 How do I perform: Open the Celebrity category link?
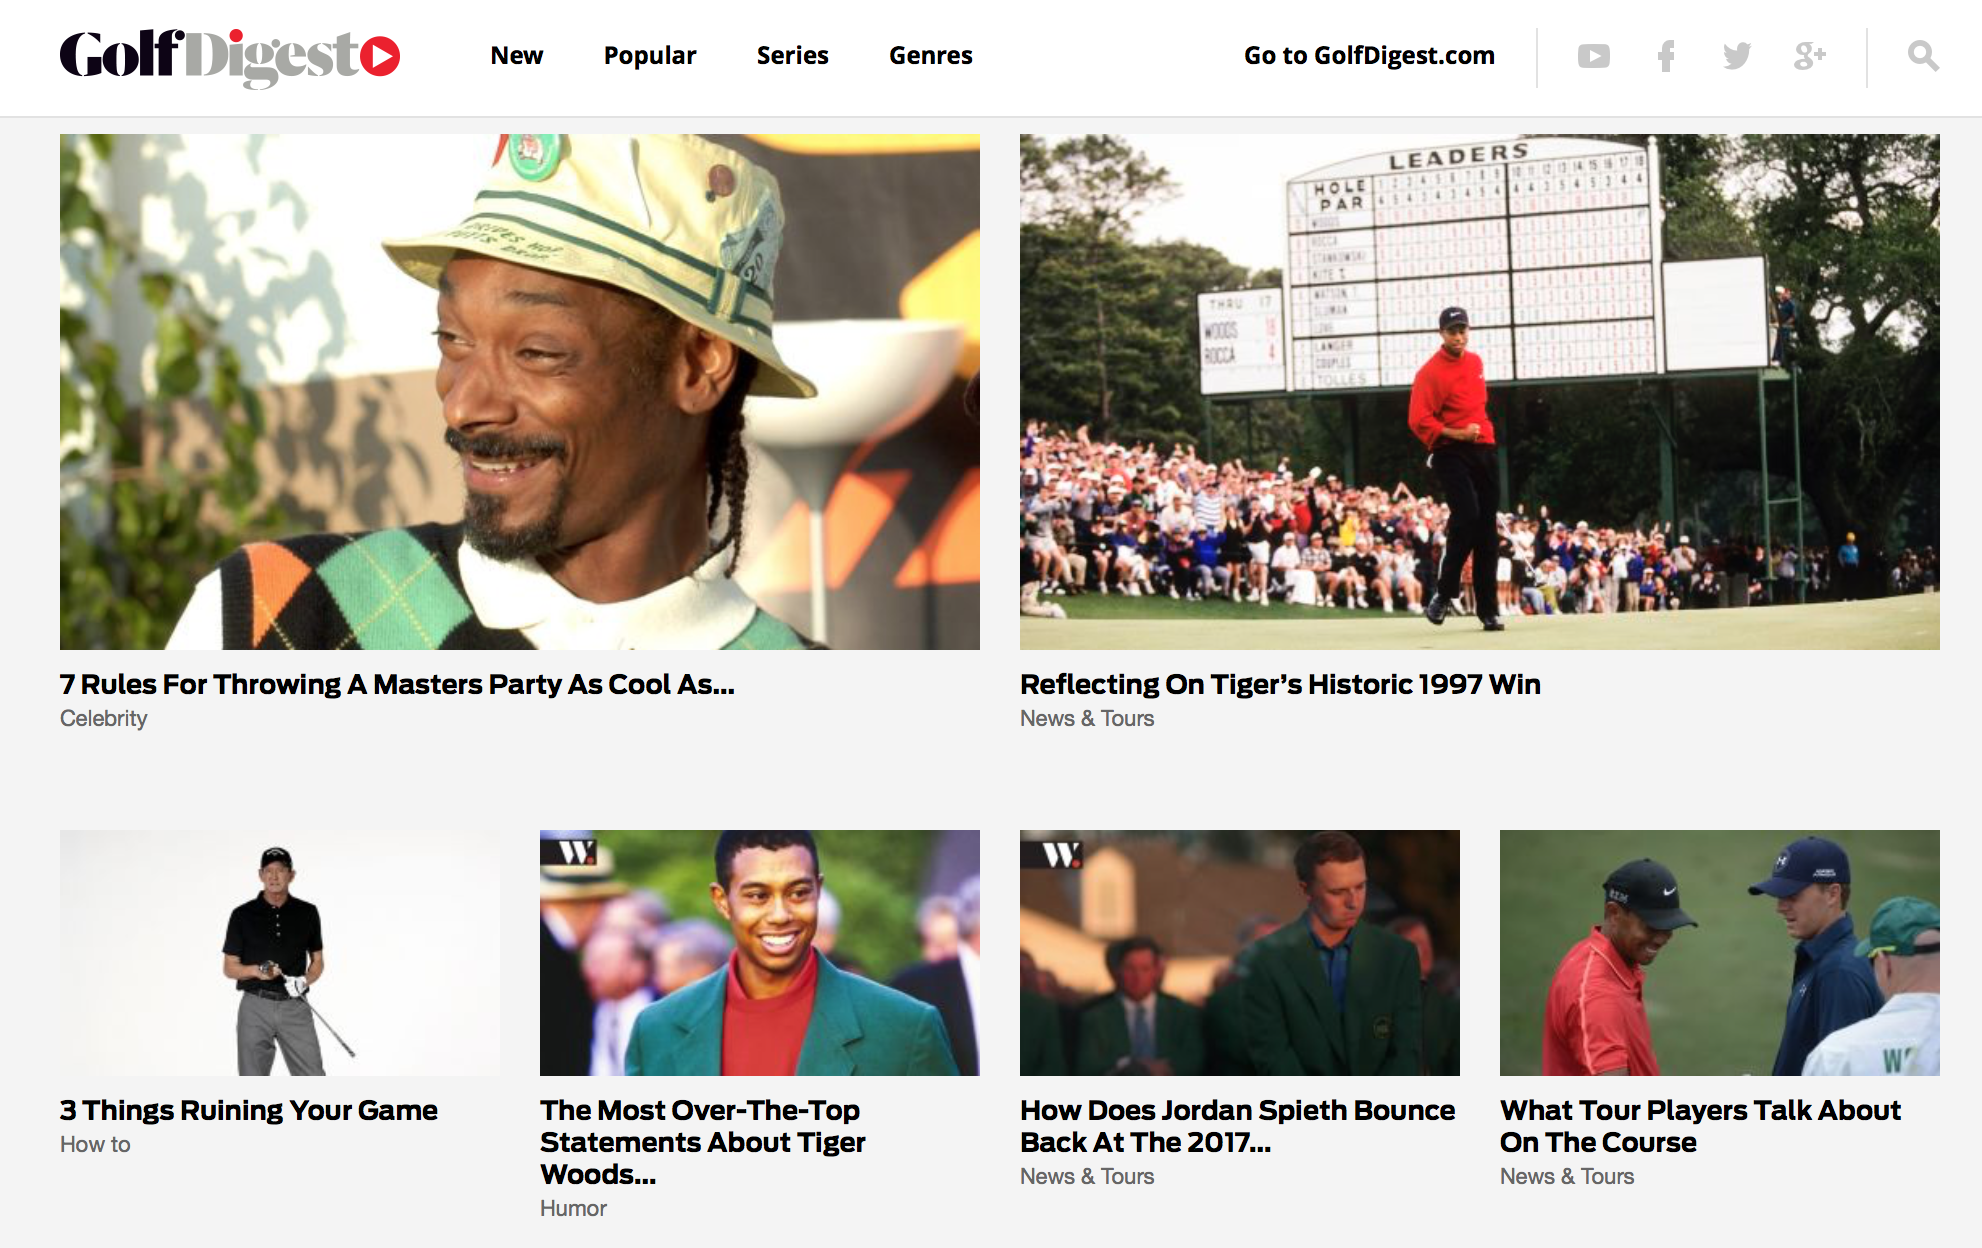click(x=102, y=718)
